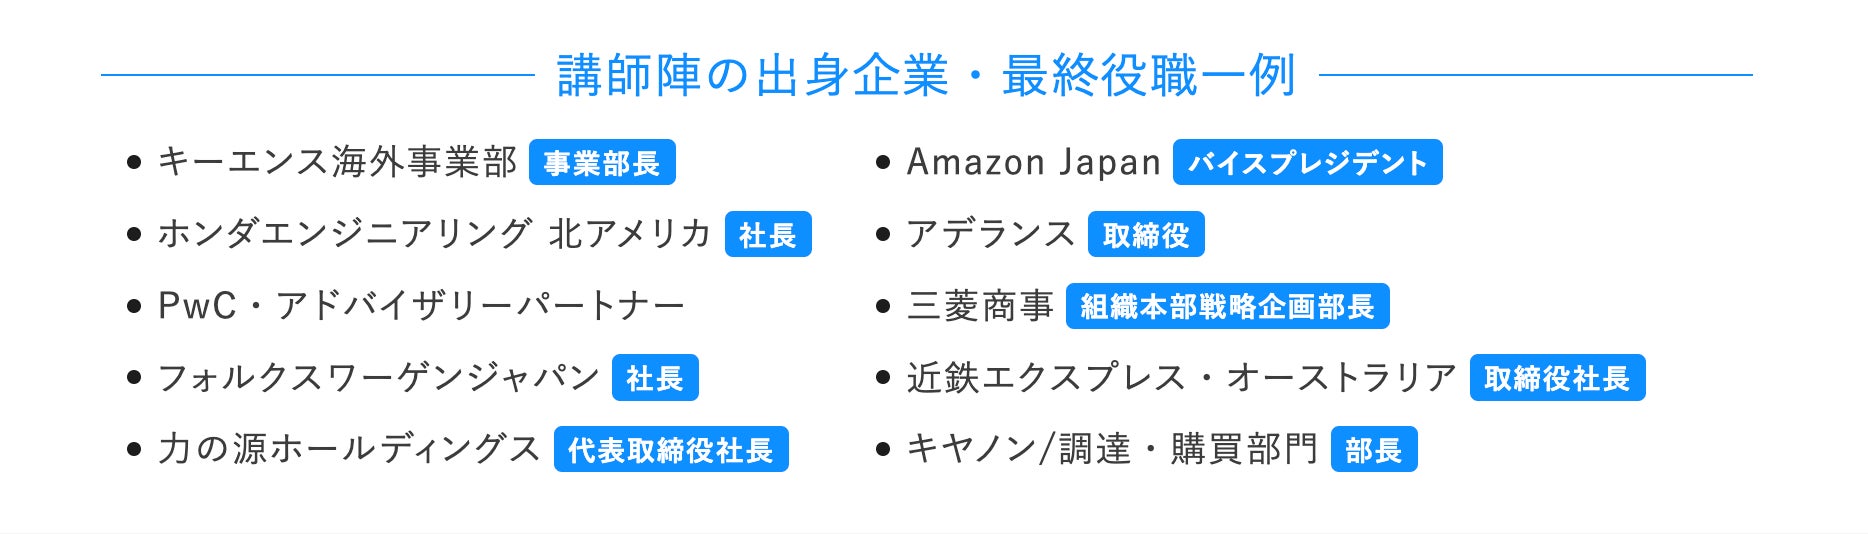Select the 三菱商事 text
1868x534 pixels.
tap(980, 306)
